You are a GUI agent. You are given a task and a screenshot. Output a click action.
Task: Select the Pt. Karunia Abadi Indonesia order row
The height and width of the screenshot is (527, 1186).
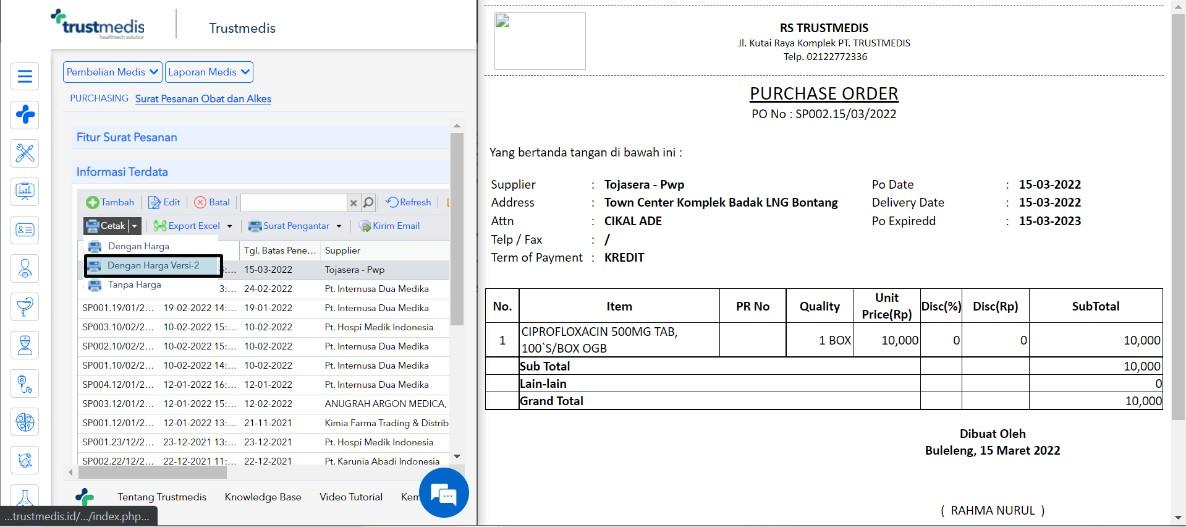pos(263,461)
